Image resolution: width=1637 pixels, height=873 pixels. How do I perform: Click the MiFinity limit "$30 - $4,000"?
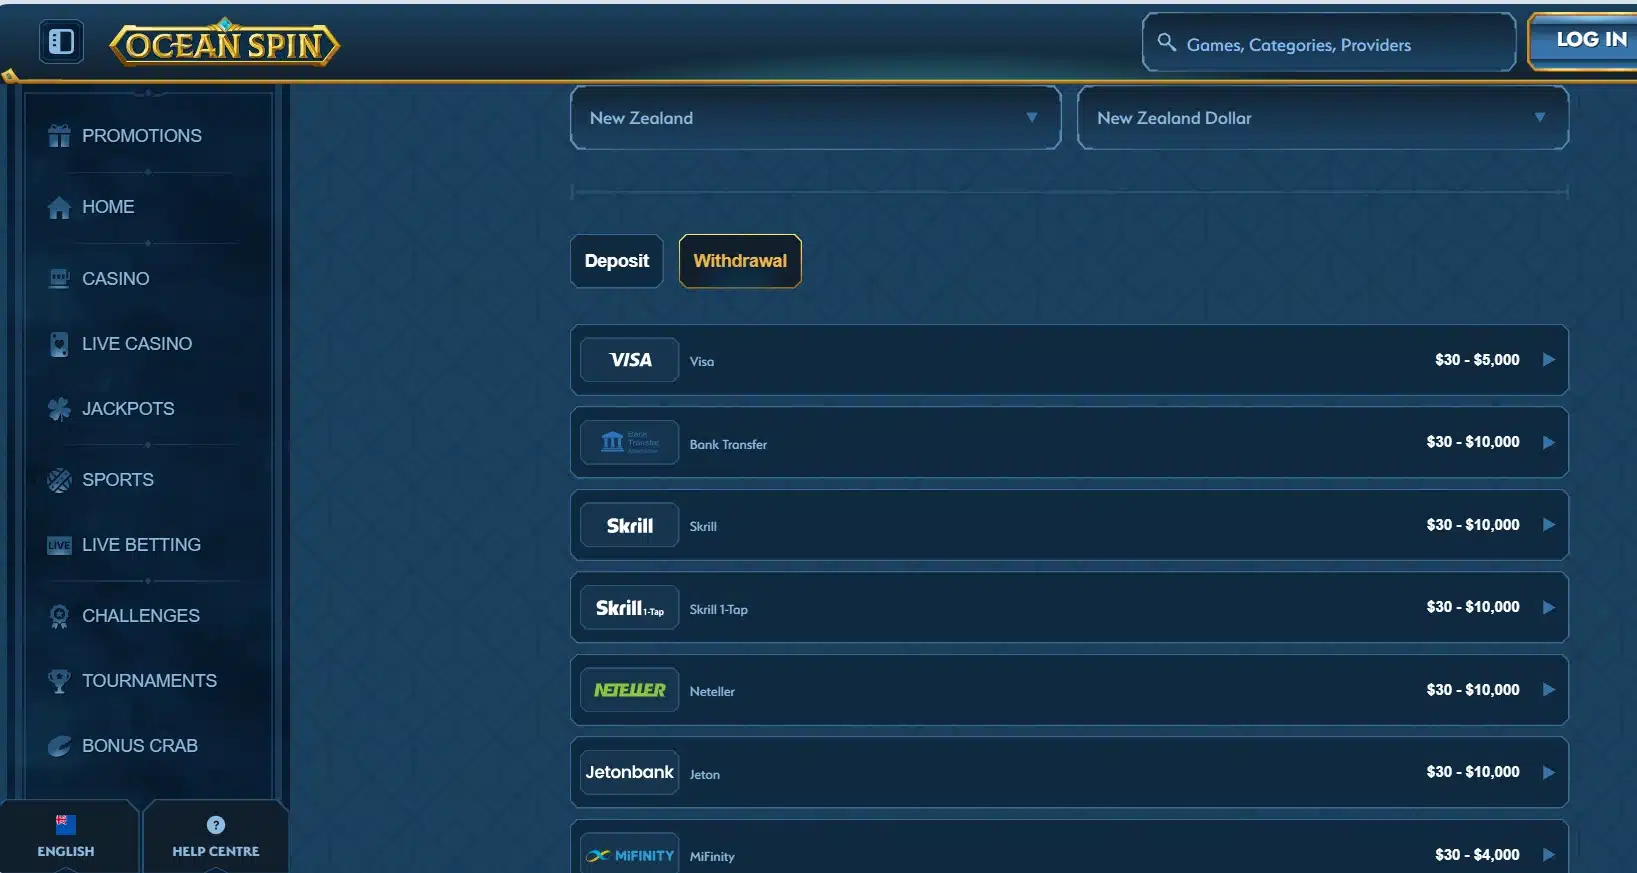click(x=1477, y=855)
